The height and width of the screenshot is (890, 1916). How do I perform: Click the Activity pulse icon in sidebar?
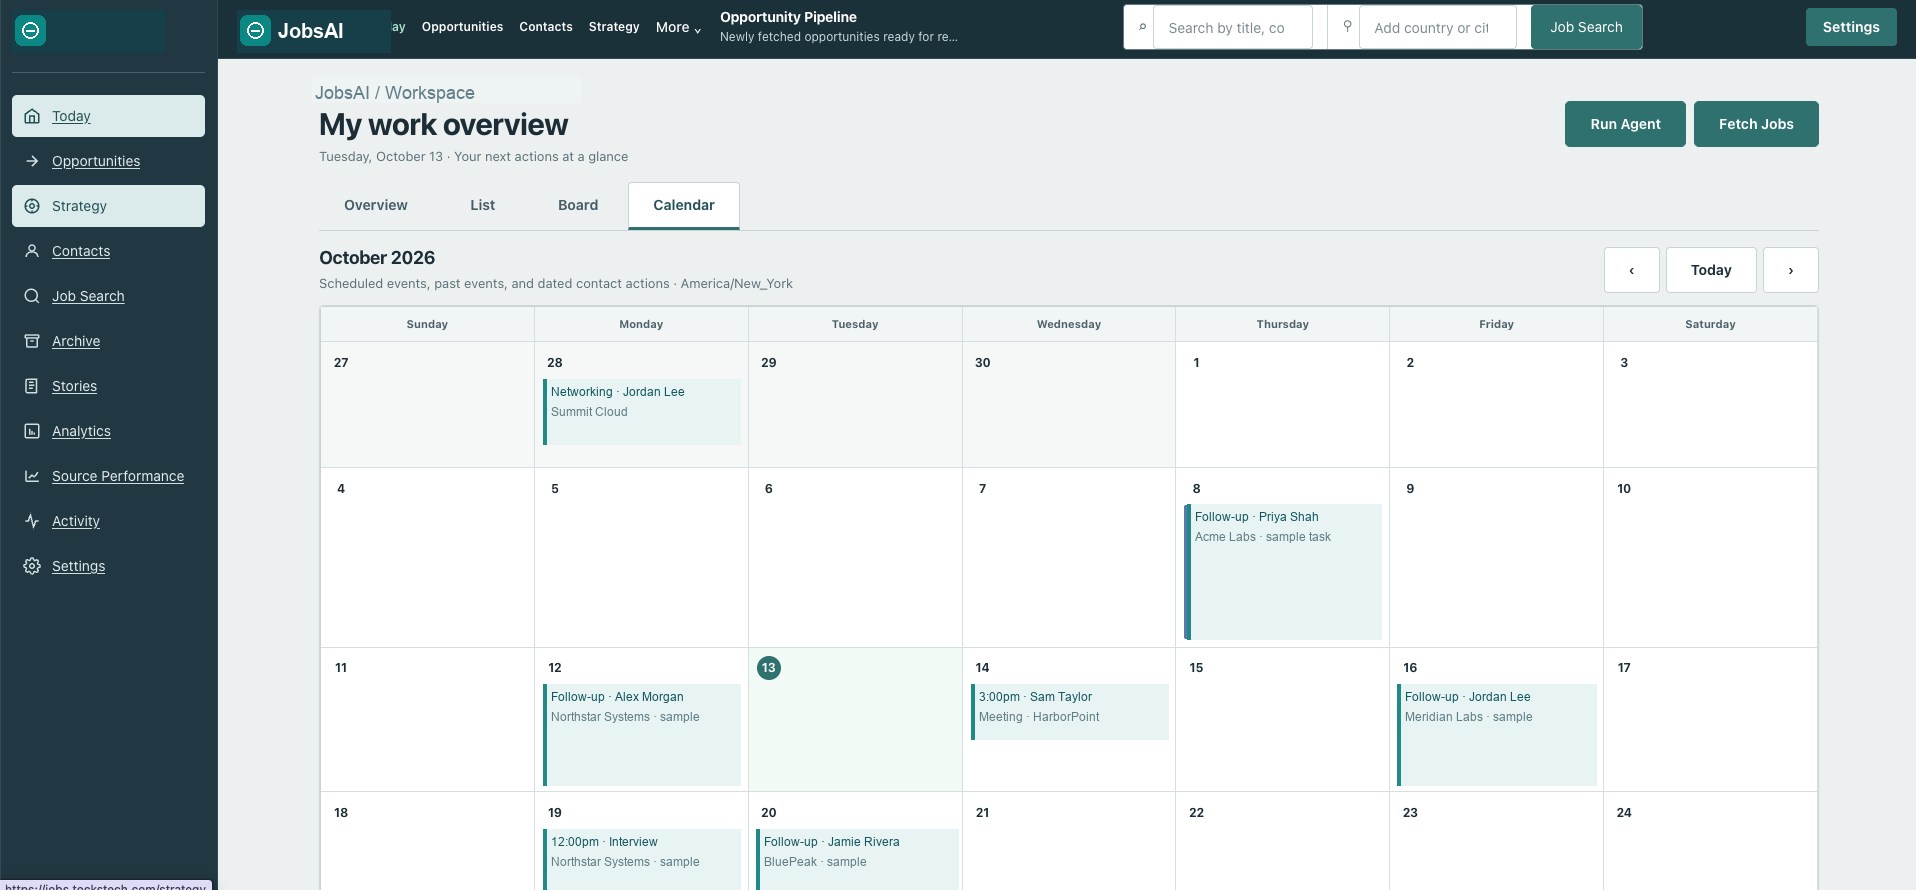pyautogui.click(x=32, y=521)
